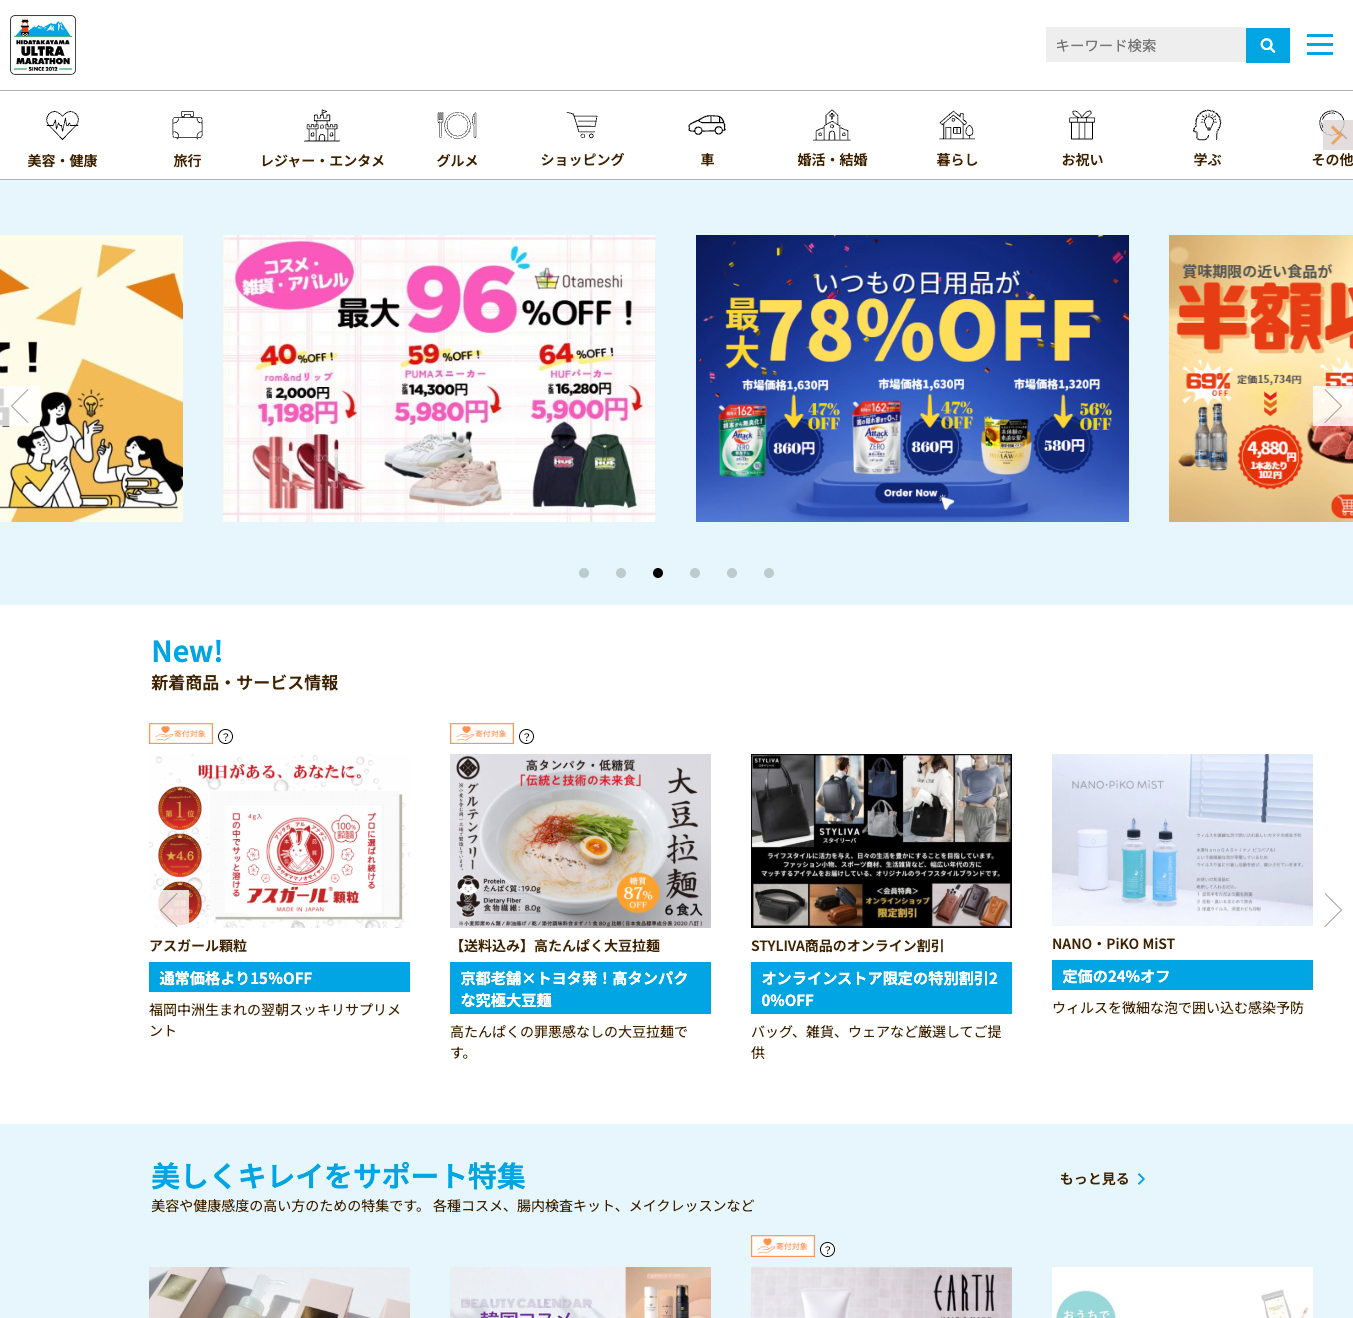Image resolution: width=1353 pixels, height=1318 pixels.
Task: Click オンラインストア限定の特別割引 label
Action: (881, 988)
